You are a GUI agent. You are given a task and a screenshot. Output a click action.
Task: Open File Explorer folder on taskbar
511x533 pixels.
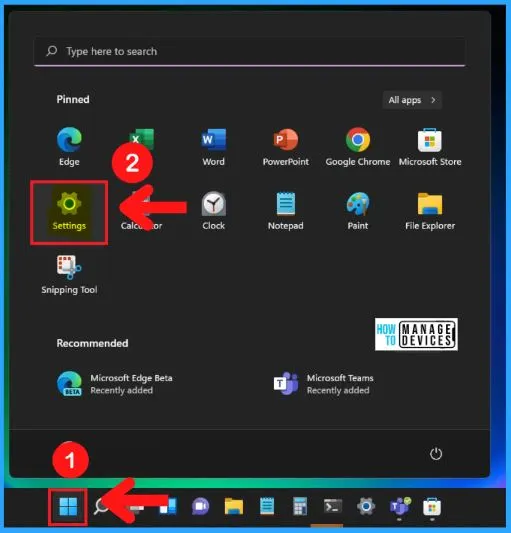coord(234,506)
